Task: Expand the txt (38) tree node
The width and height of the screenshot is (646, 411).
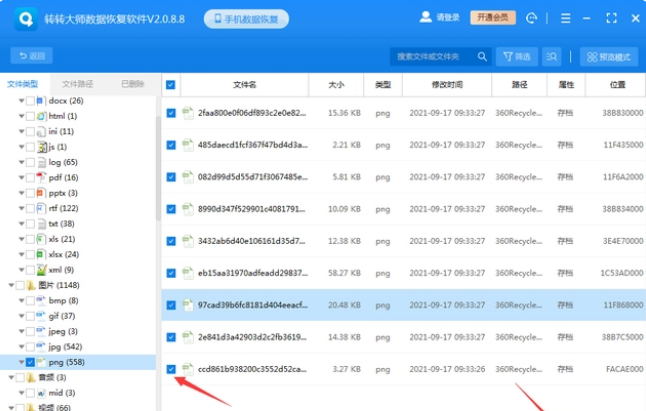Action: 21,223
